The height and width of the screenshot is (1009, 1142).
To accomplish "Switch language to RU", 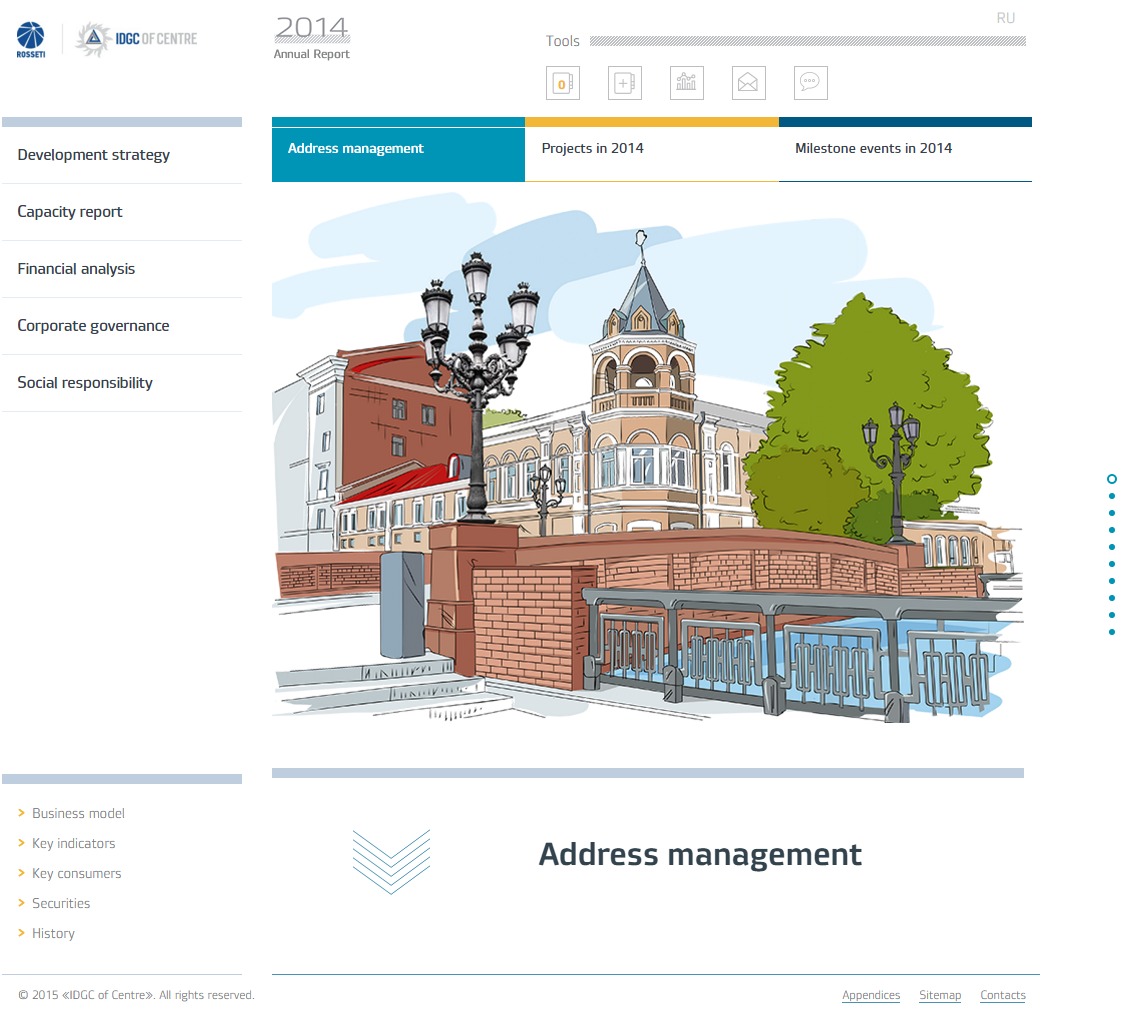I will (1005, 18).
